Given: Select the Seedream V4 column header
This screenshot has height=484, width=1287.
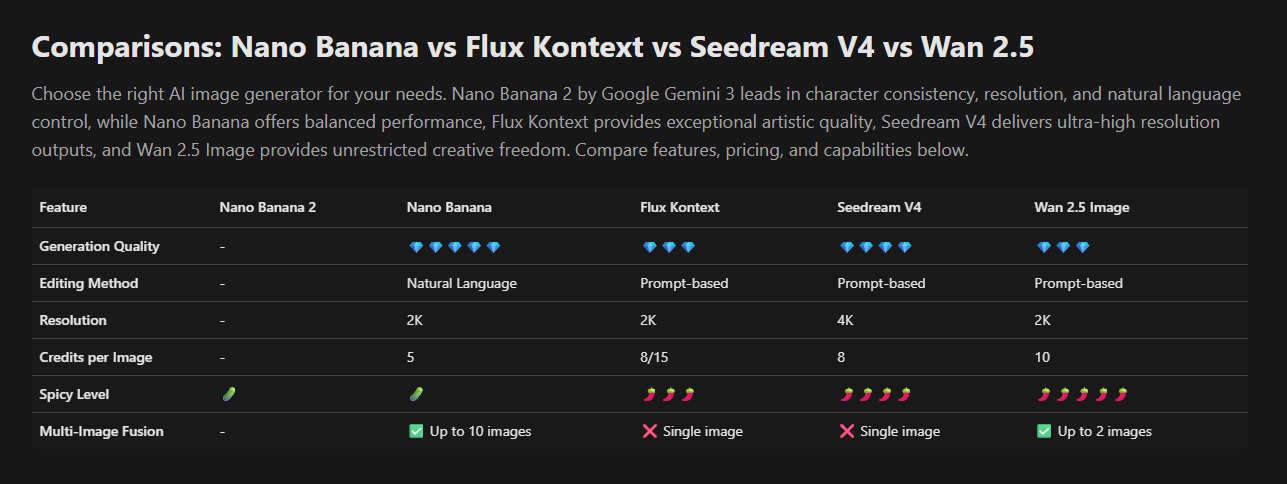Looking at the screenshot, I should [879, 208].
